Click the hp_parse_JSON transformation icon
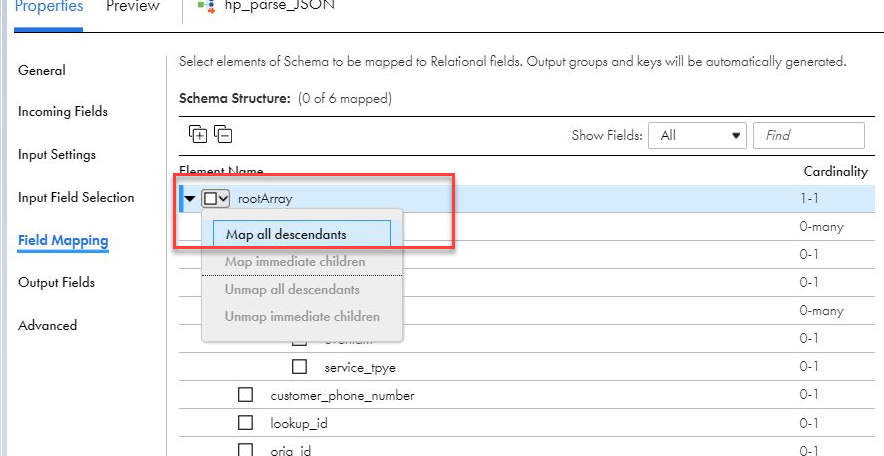 coord(208,7)
